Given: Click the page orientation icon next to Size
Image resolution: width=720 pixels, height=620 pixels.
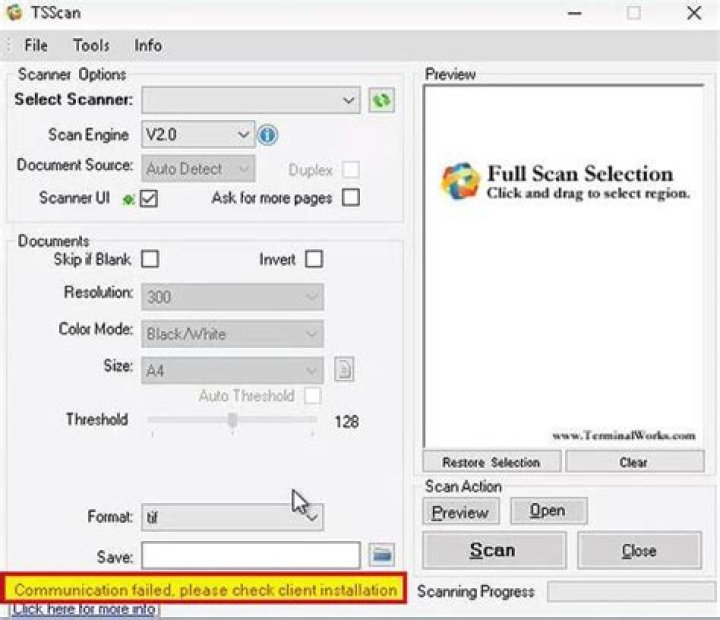Looking at the screenshot, I should coord(344,369).
